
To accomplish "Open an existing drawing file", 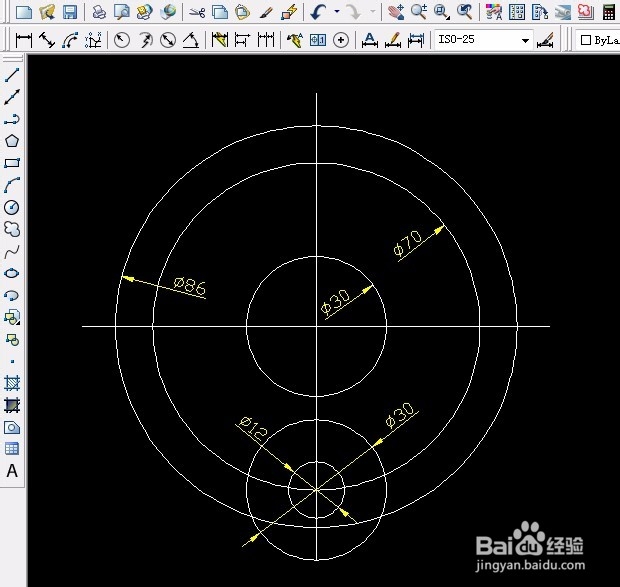I will [x=47, y=12].
